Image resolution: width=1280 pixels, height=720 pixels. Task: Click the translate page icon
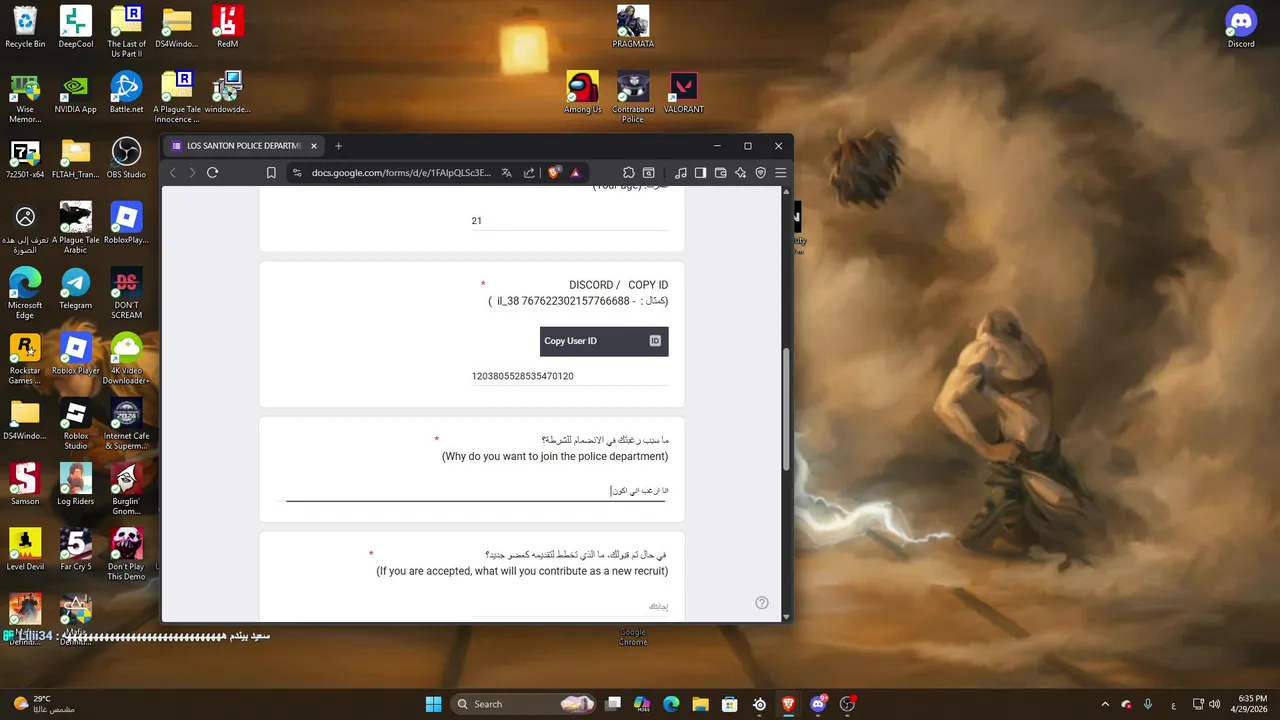(506, 173)
